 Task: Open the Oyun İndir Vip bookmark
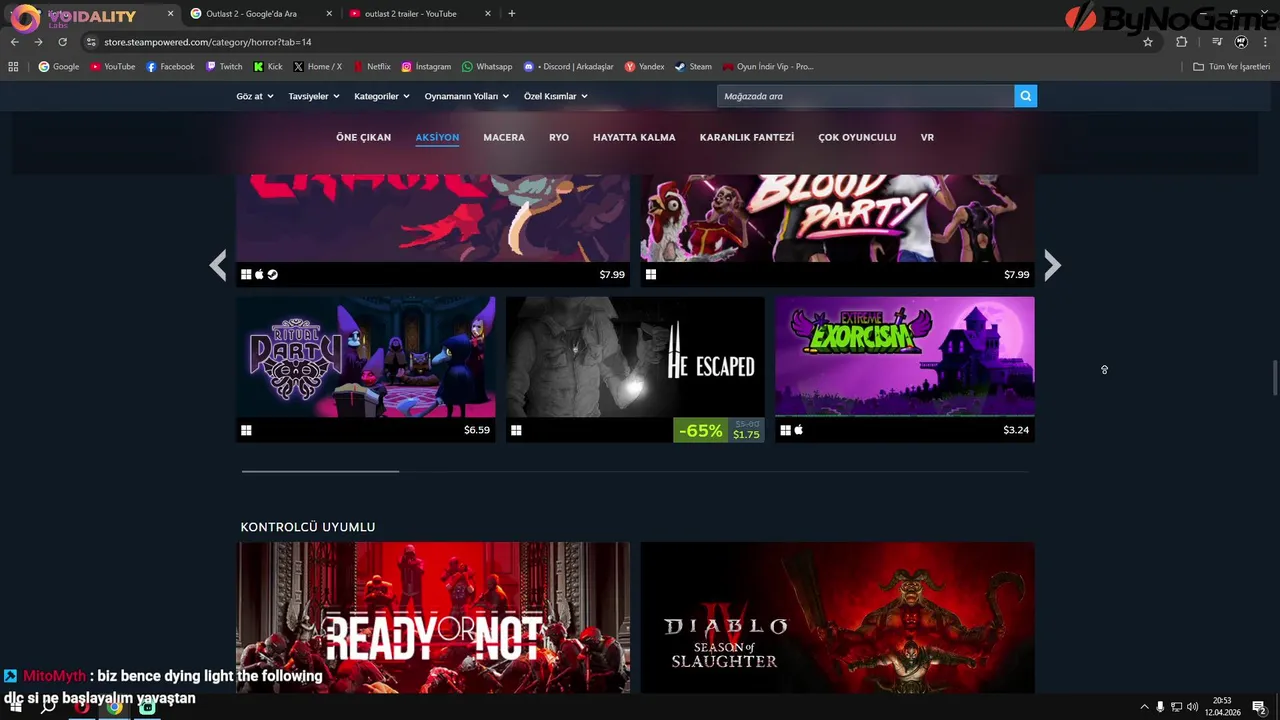768,67
